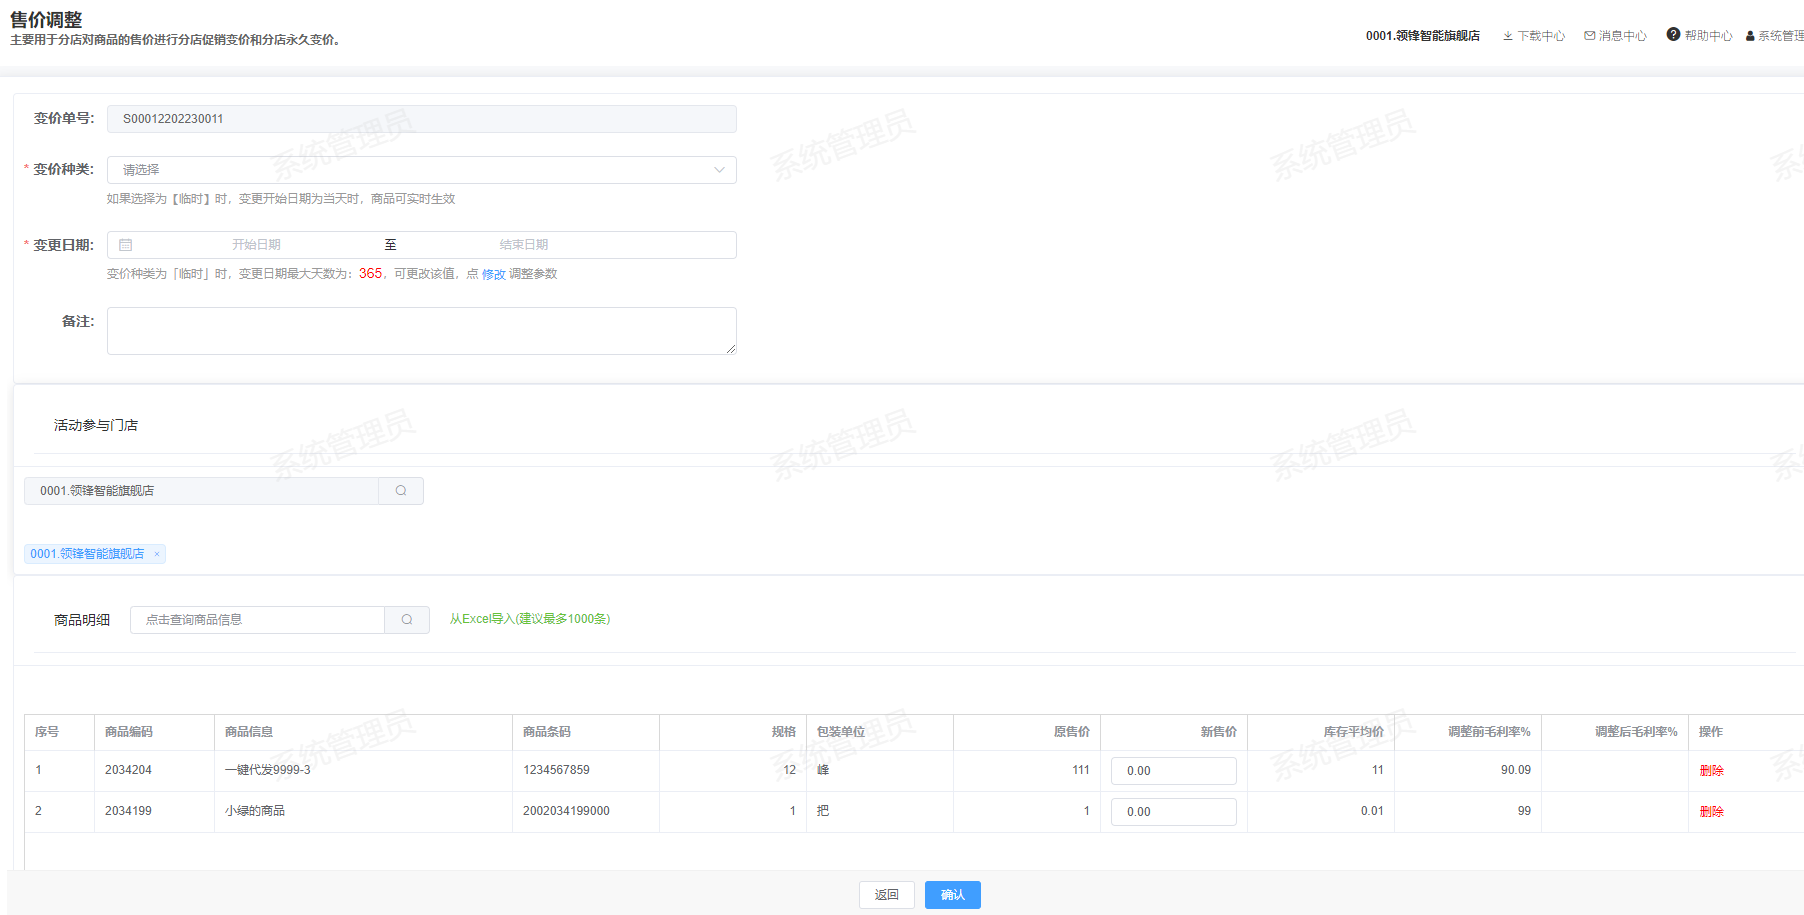
Task: Delete the row for product 2034199
Action: pyautogui.click(x=1712, y=812)
